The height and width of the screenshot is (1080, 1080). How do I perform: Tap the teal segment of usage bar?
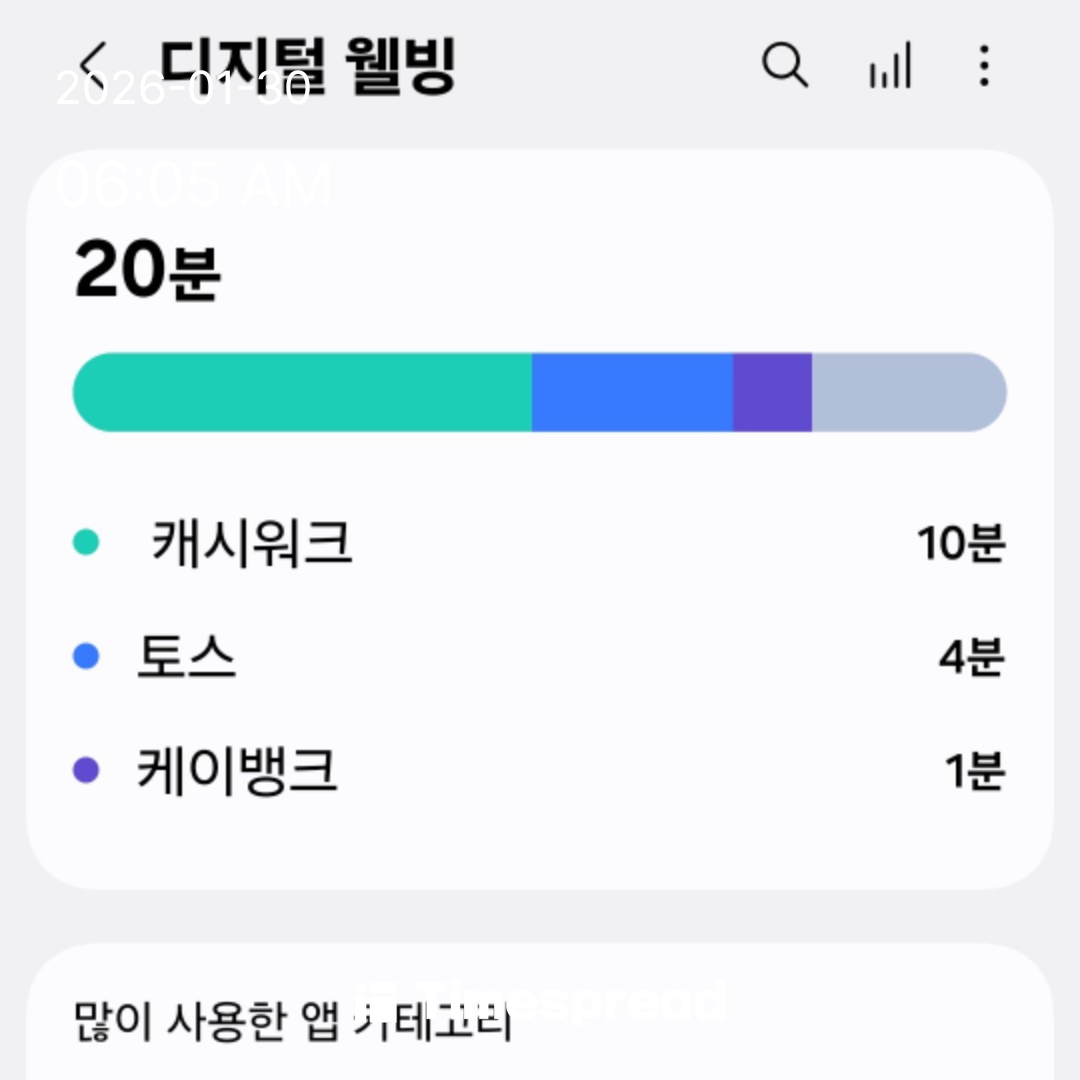point(302,392)
